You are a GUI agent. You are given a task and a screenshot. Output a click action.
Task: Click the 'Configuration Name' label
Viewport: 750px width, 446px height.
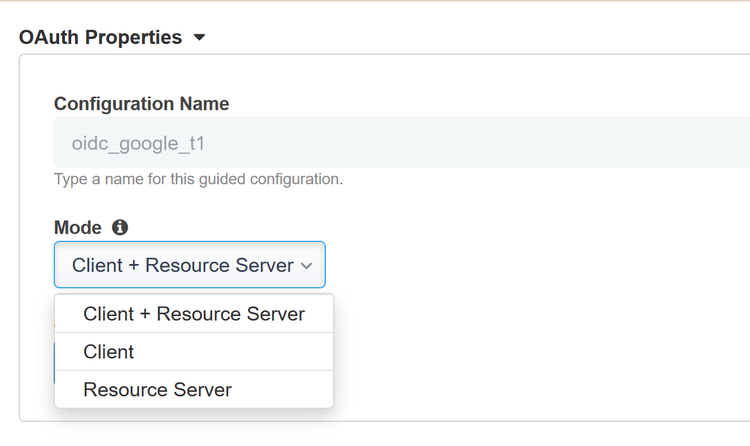point(141,104)
